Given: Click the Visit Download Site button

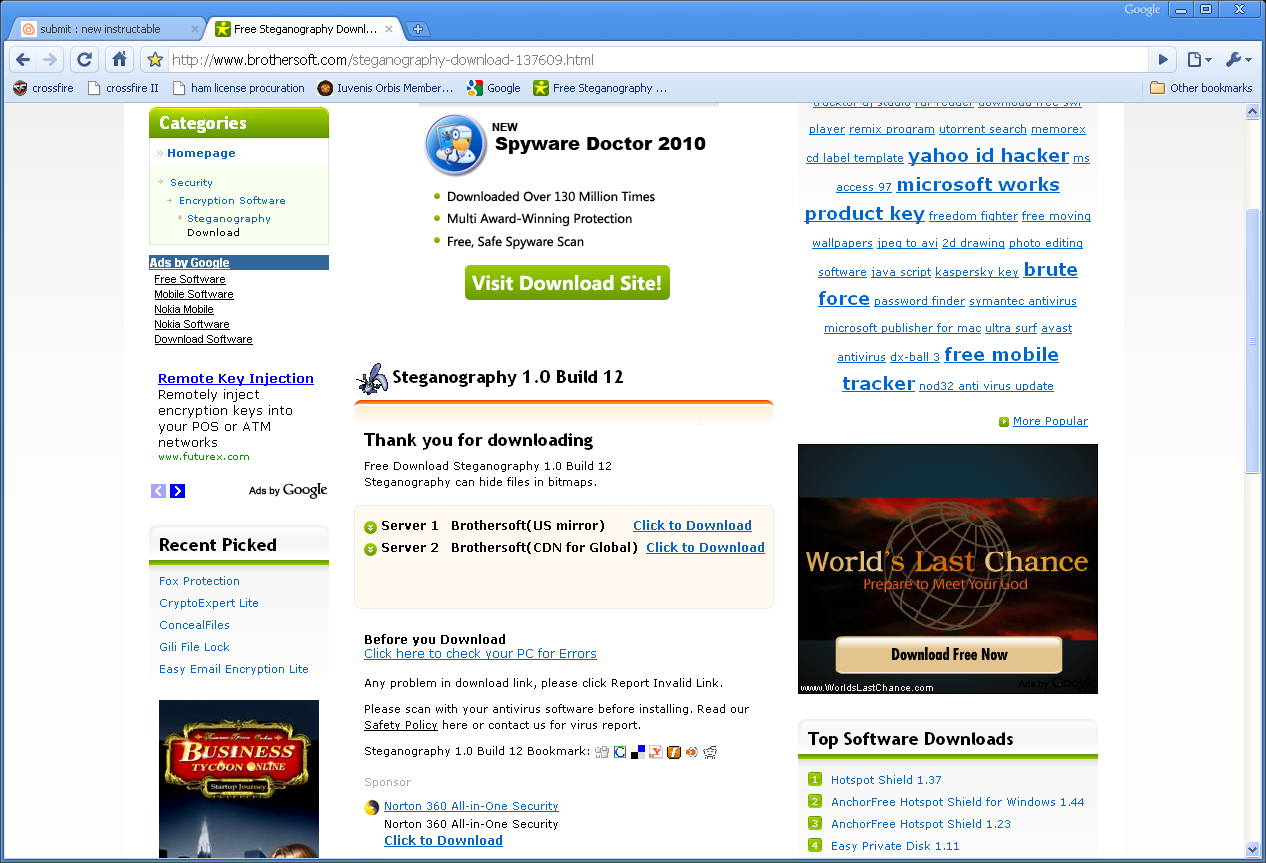Looking at the screenshot, I should 567,283.
